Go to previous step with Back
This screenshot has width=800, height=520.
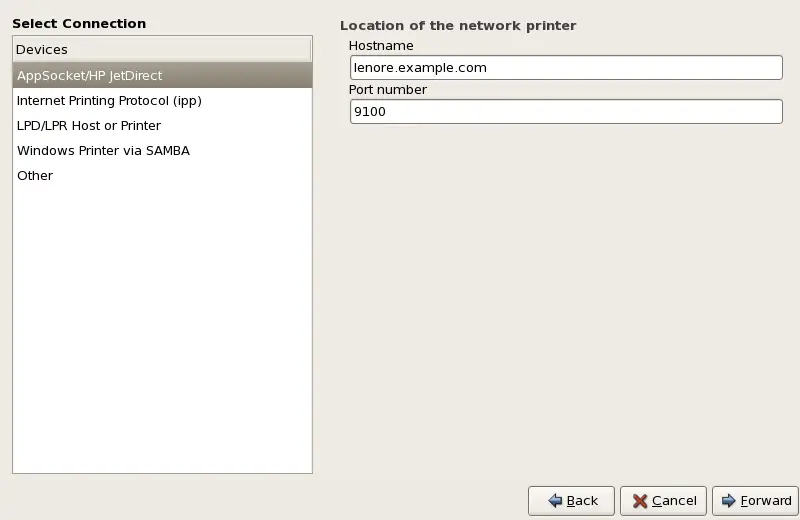click(571, 501)
